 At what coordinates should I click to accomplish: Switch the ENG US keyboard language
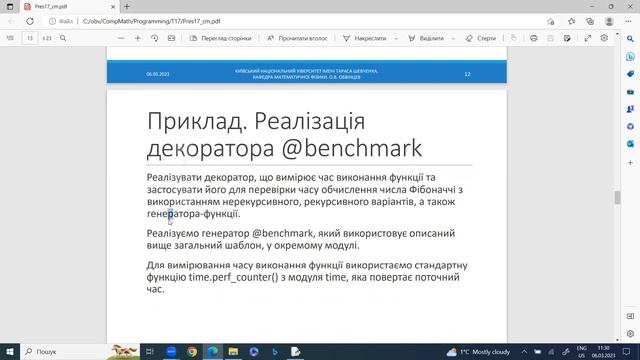(581, 351)
